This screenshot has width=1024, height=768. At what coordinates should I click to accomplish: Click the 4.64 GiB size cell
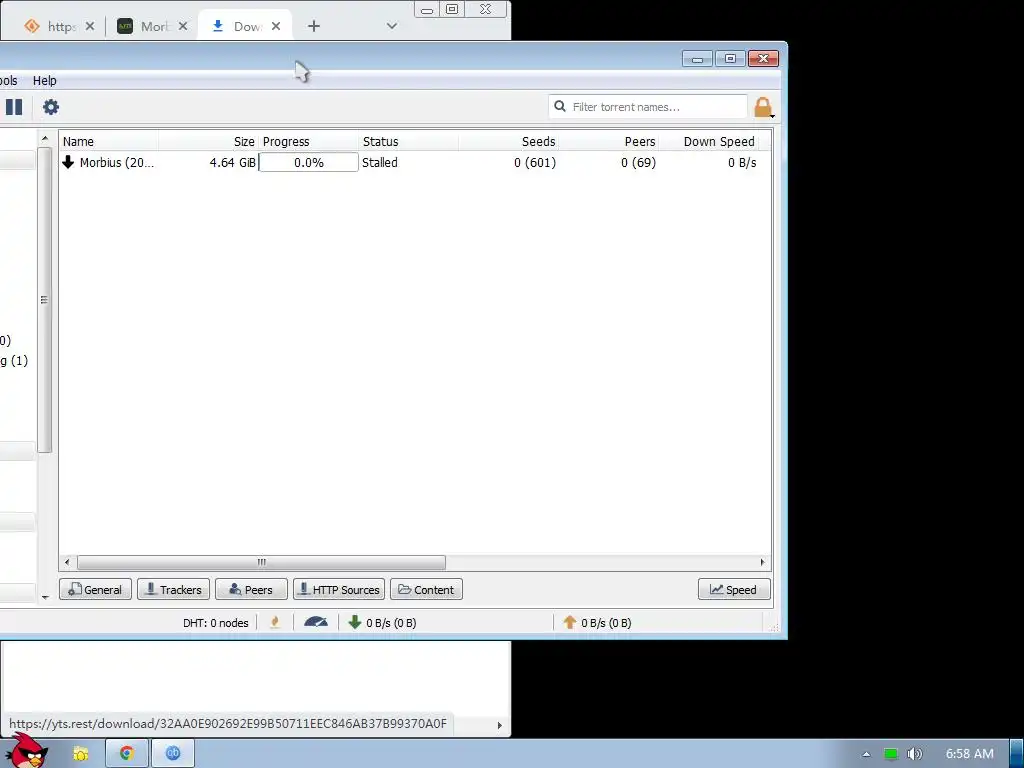(232, 163)
